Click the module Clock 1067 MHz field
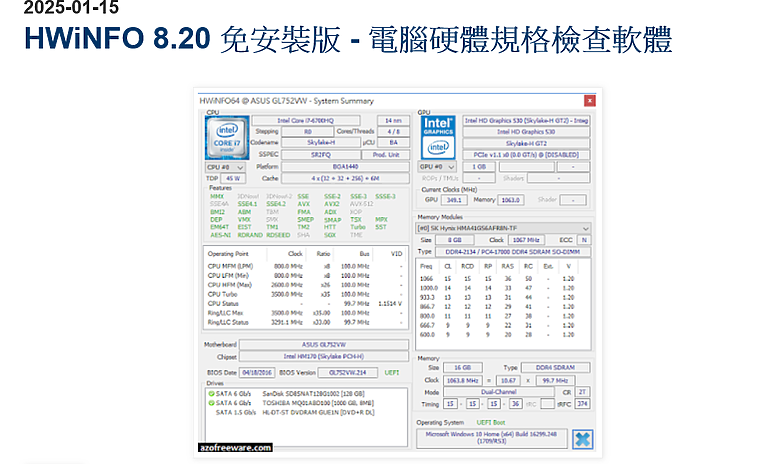This screenshot has height=464, width=780. [x=526, y=240]
